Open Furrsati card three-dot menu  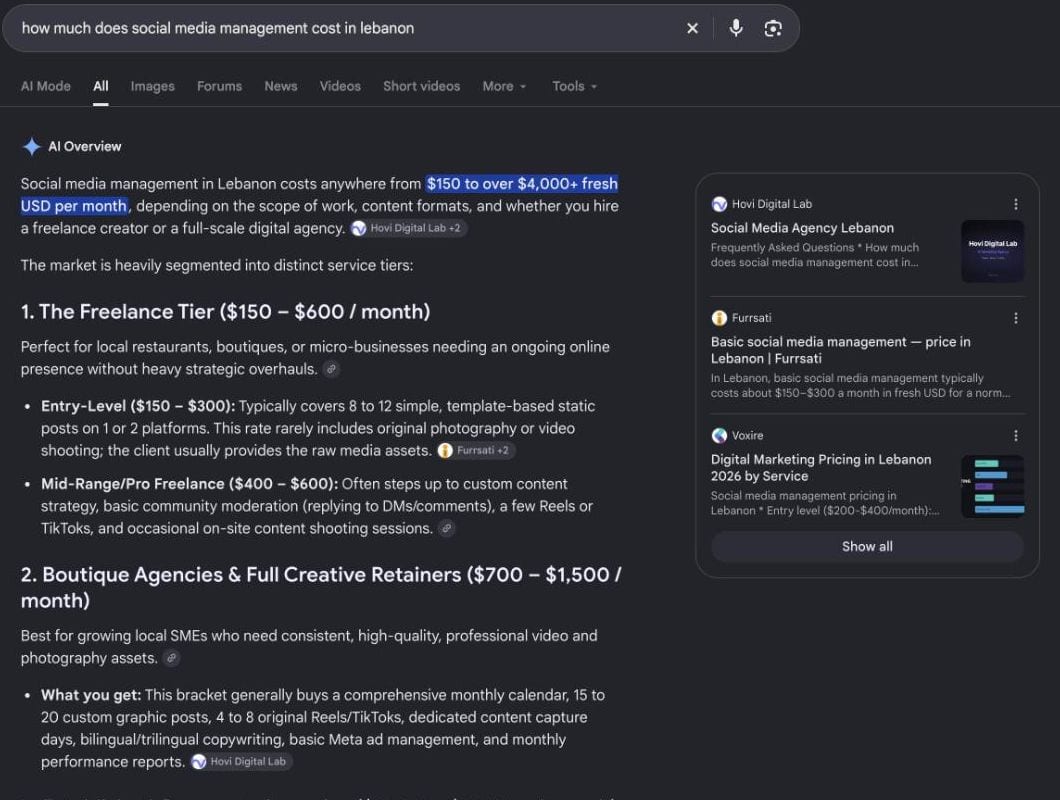click(1015, 318)
